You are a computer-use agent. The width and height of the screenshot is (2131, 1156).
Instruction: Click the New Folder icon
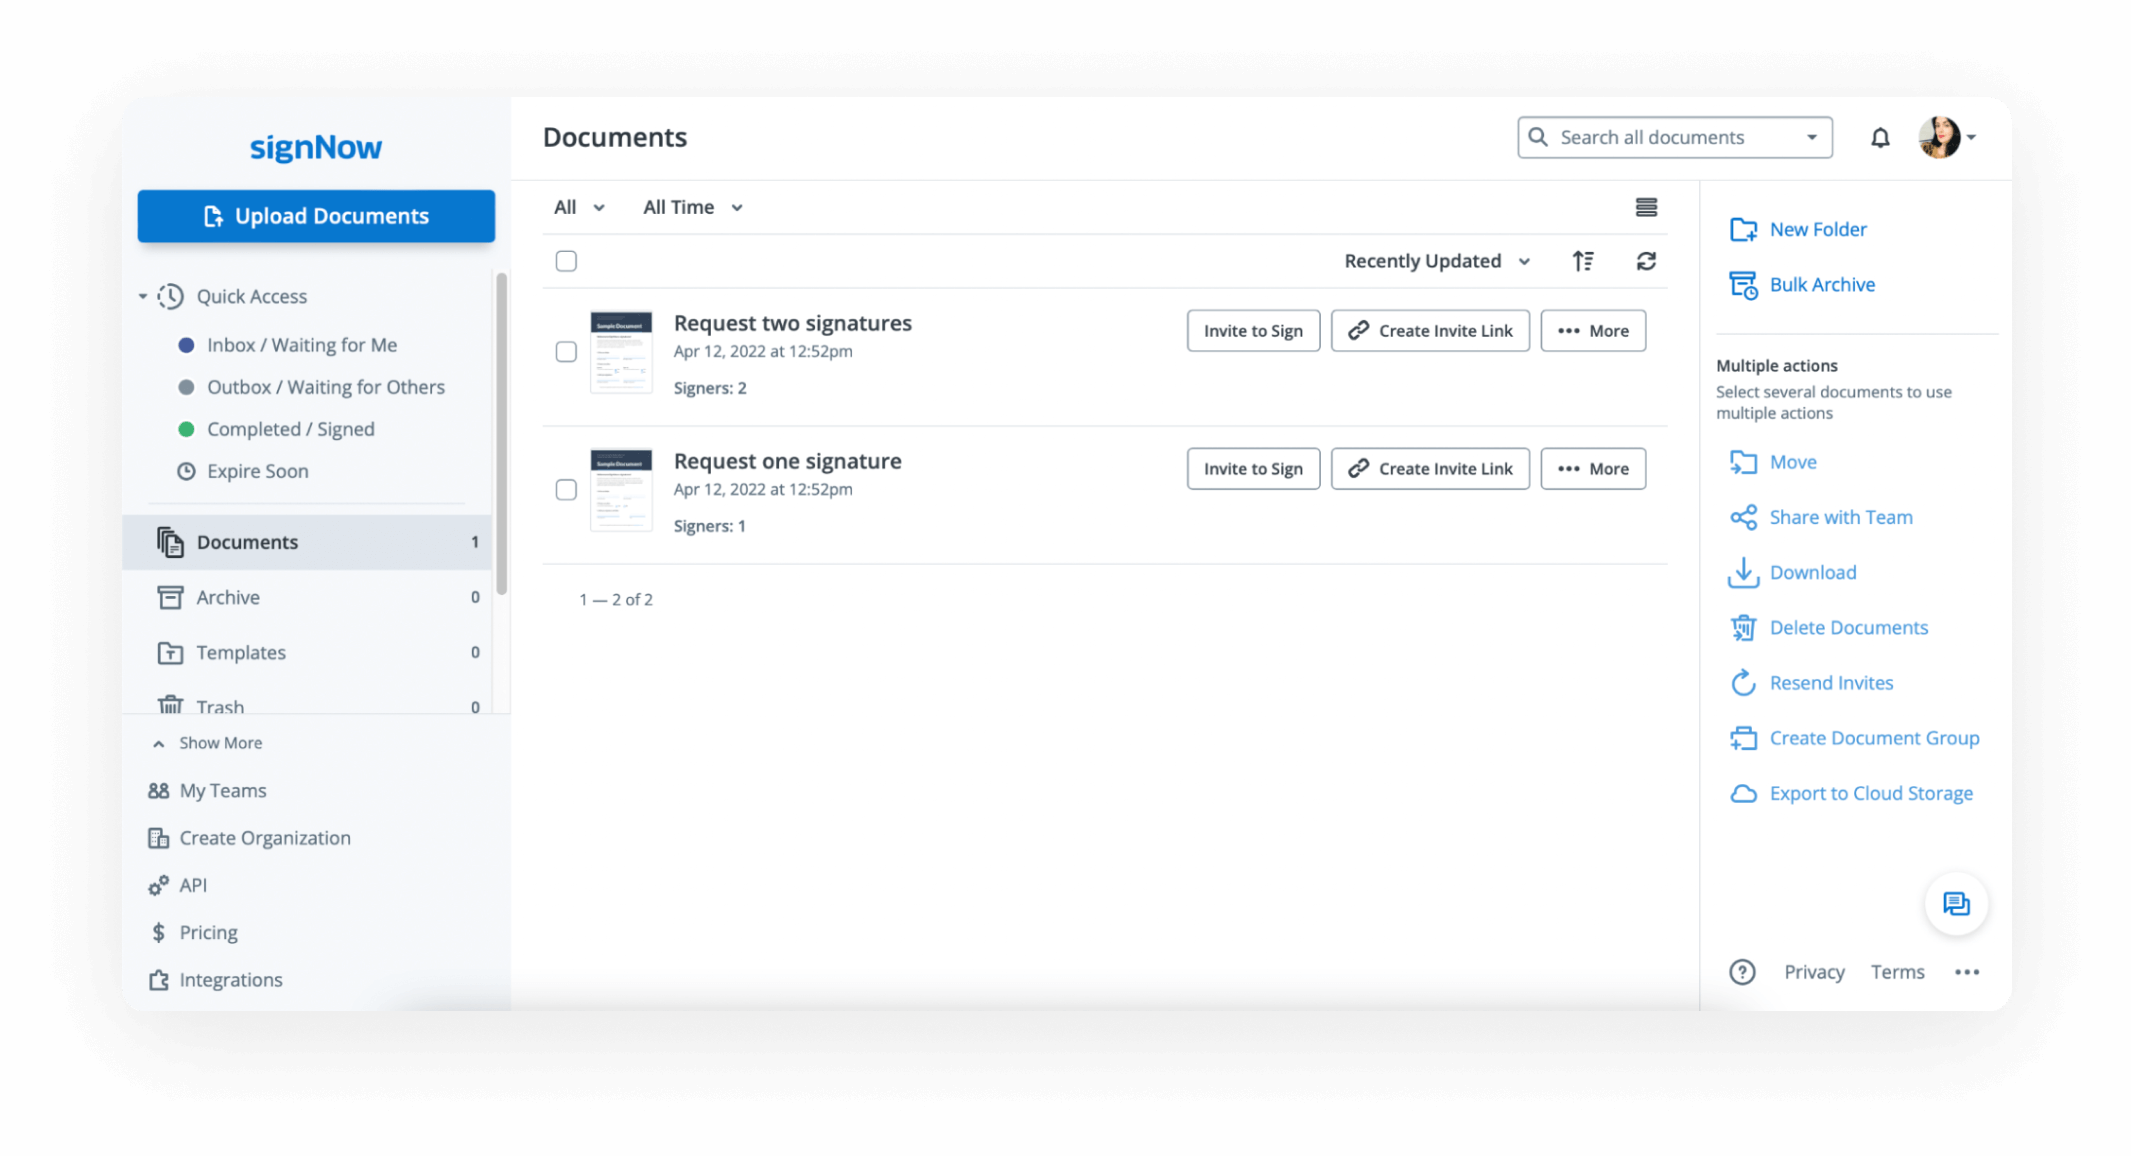click(1743, 230)
